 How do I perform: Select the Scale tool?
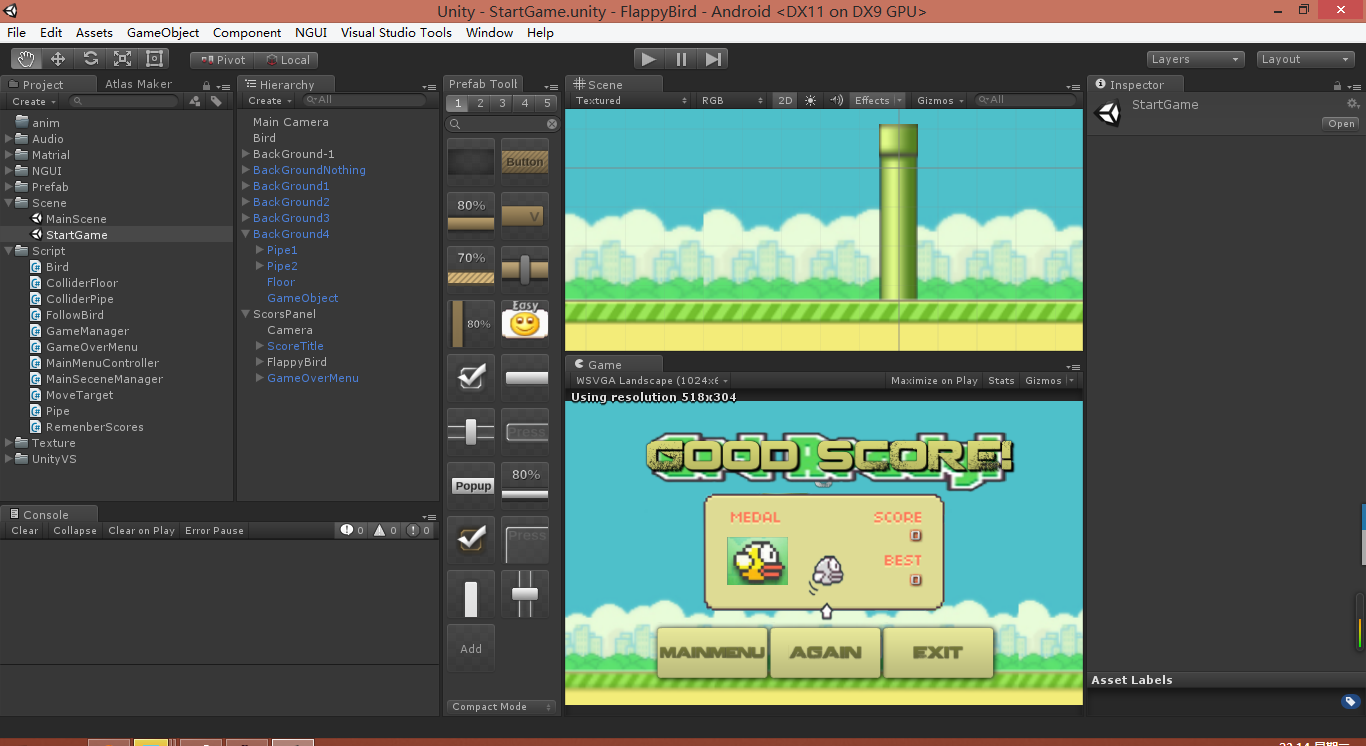pyautogui.click(x=122, y=59)
